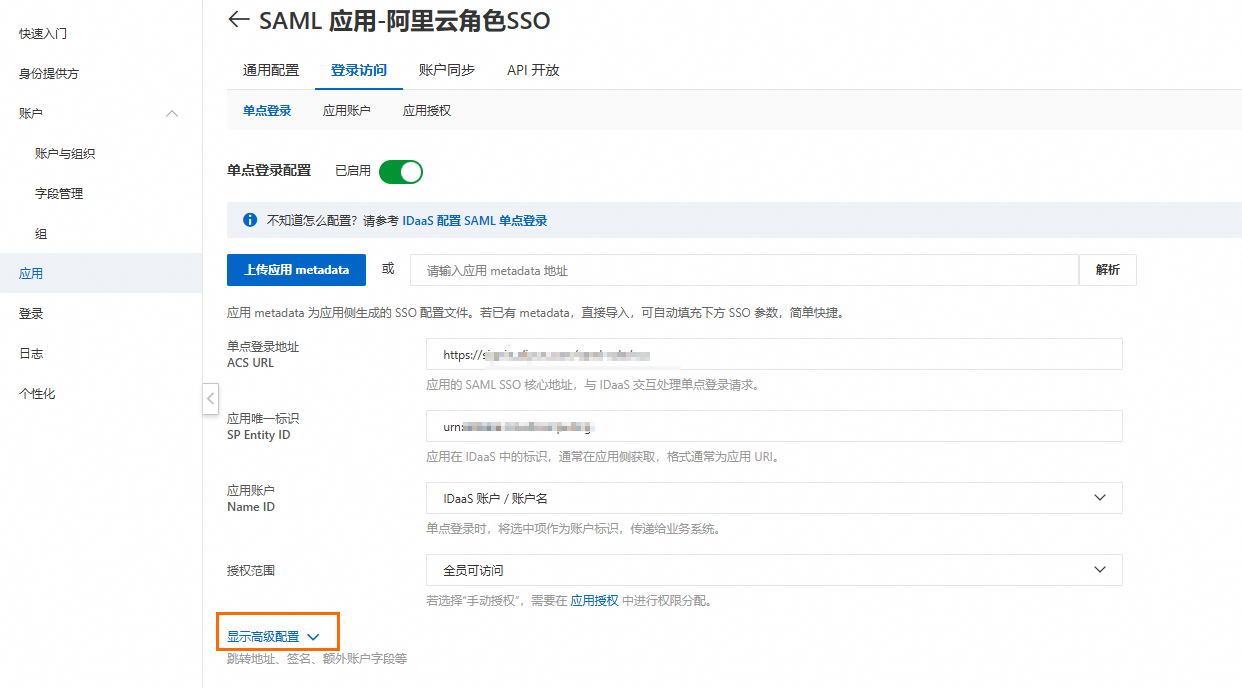Collapse the 账户 sidebar section
This screenshot has height=688, width=1242.
172,114
